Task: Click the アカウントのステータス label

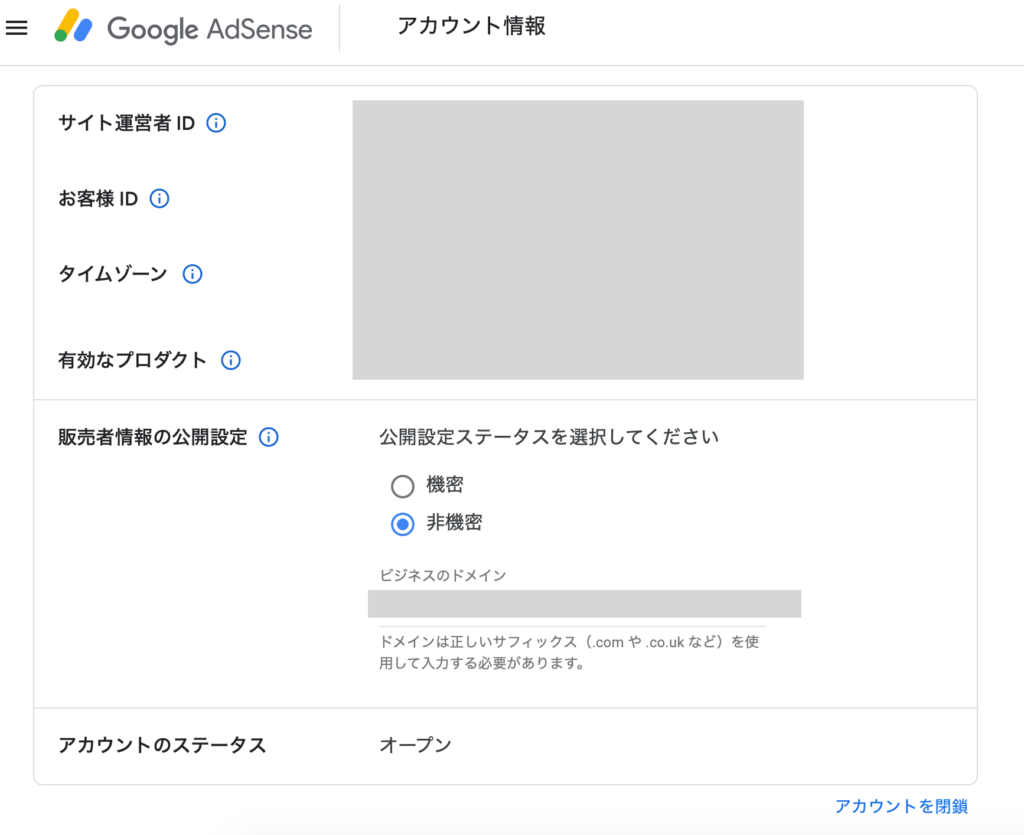Action: coord(162,745)
